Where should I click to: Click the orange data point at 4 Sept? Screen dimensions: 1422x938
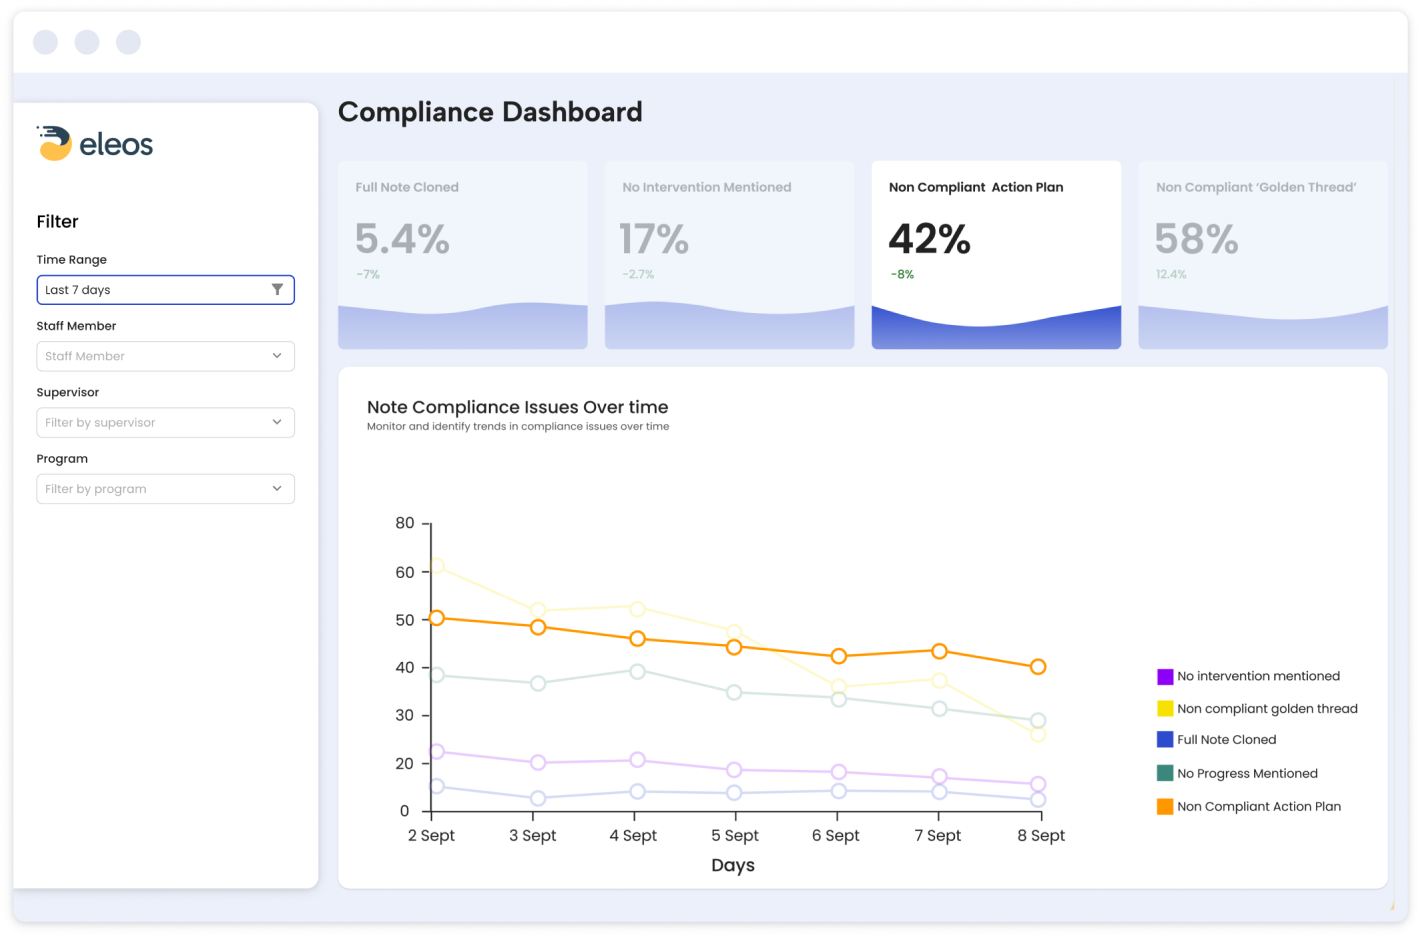pos(637,639)
